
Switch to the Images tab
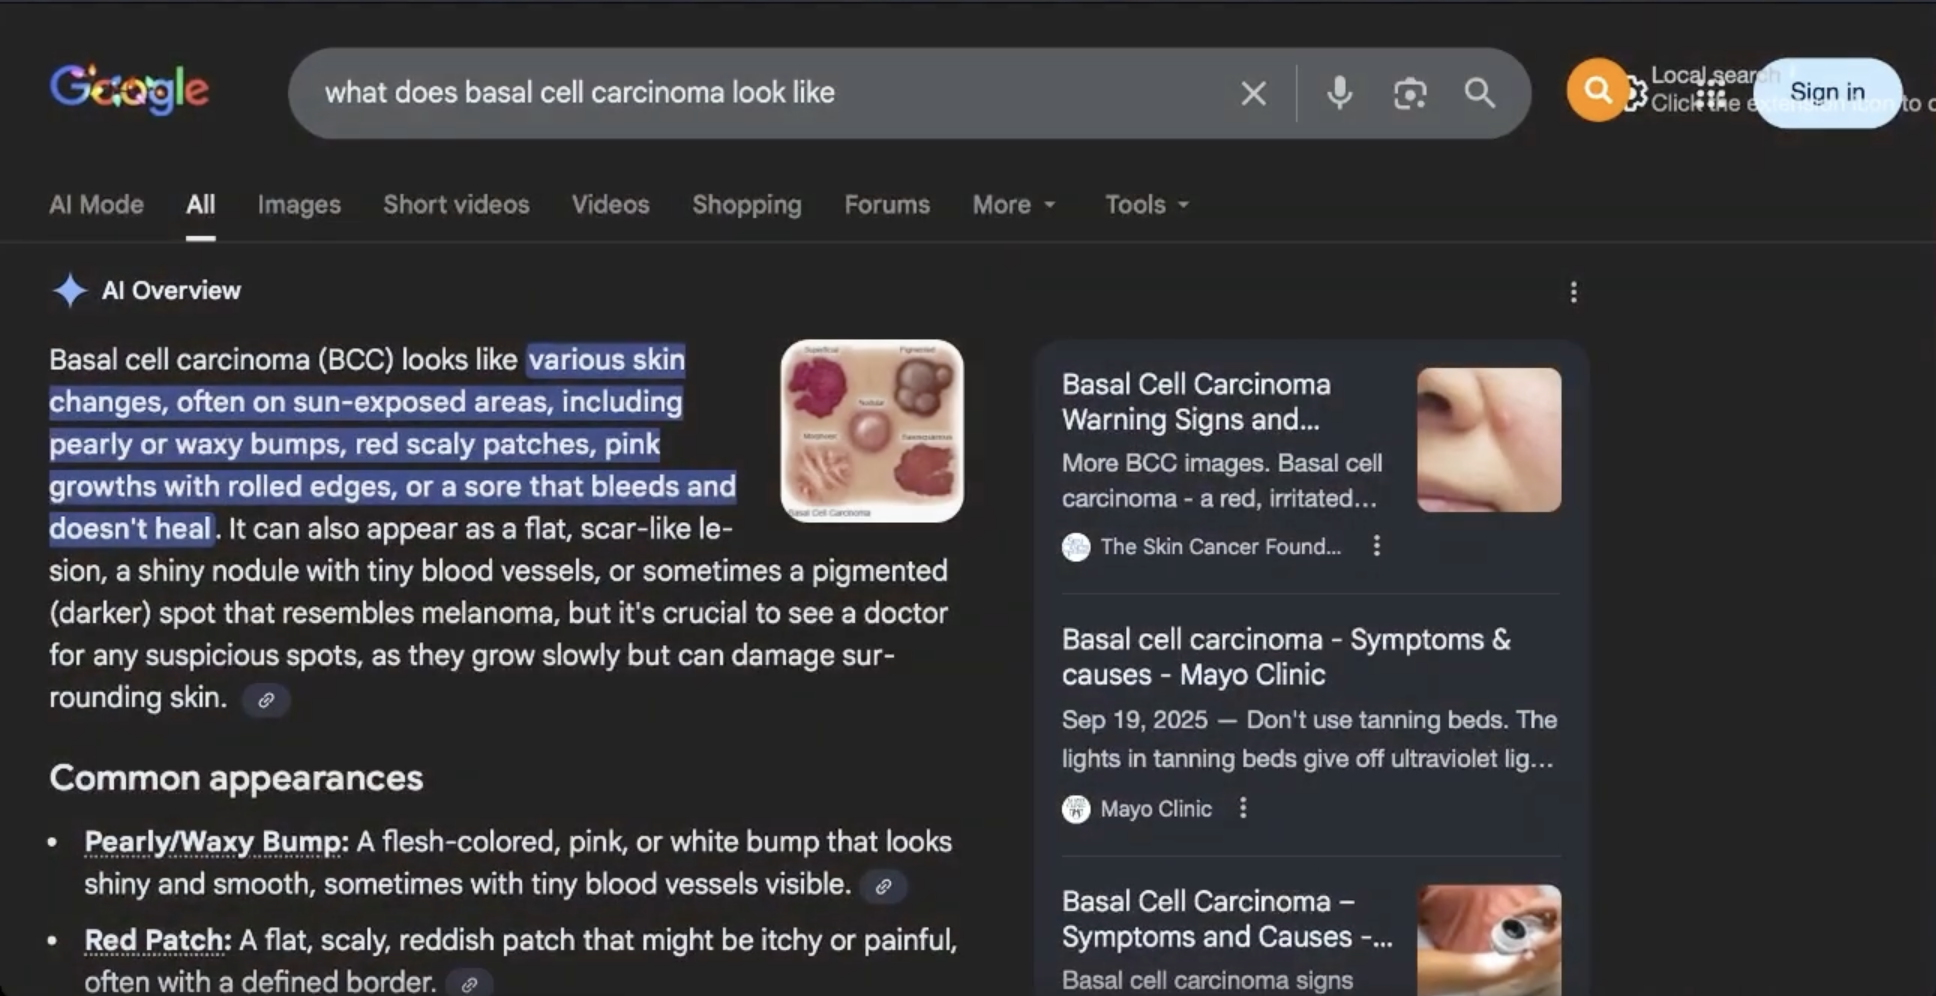299,205
